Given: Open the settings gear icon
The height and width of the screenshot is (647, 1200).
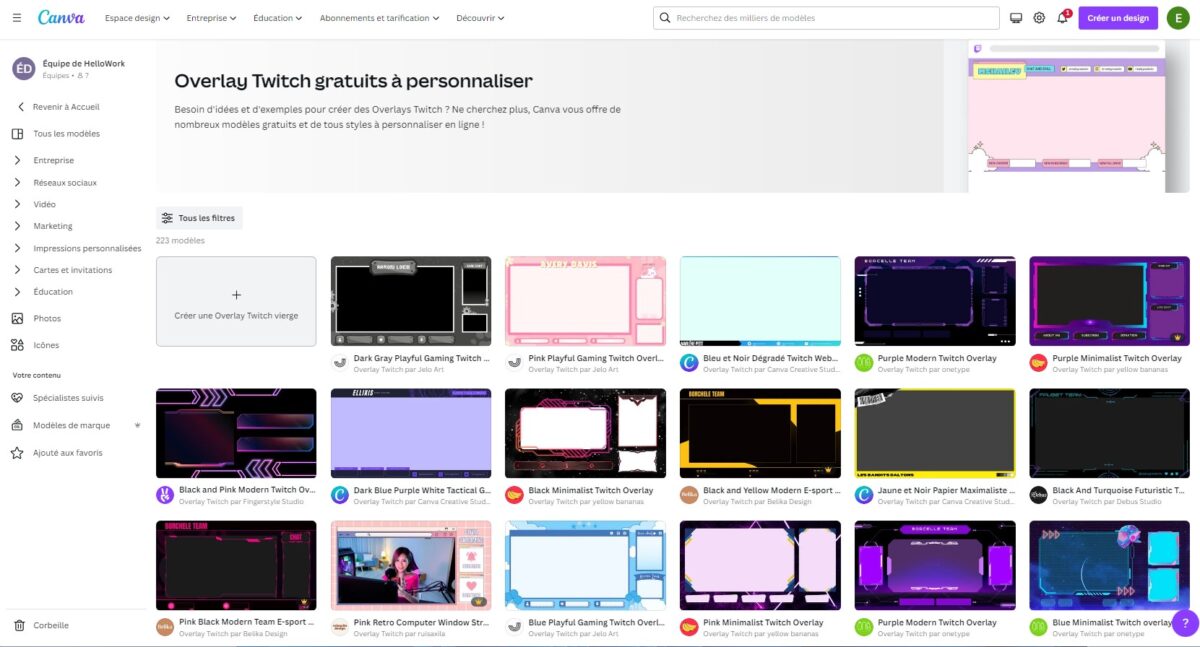Looking at the screenshot, I should 1038,17.
